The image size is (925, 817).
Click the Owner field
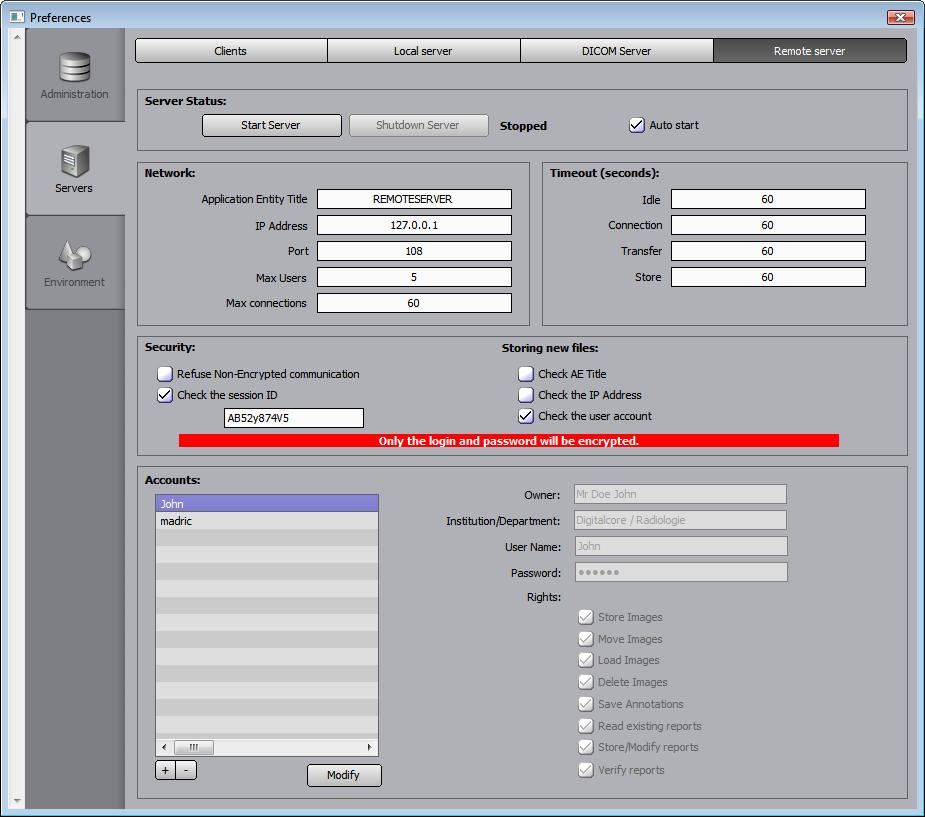(x=680, y=494)
